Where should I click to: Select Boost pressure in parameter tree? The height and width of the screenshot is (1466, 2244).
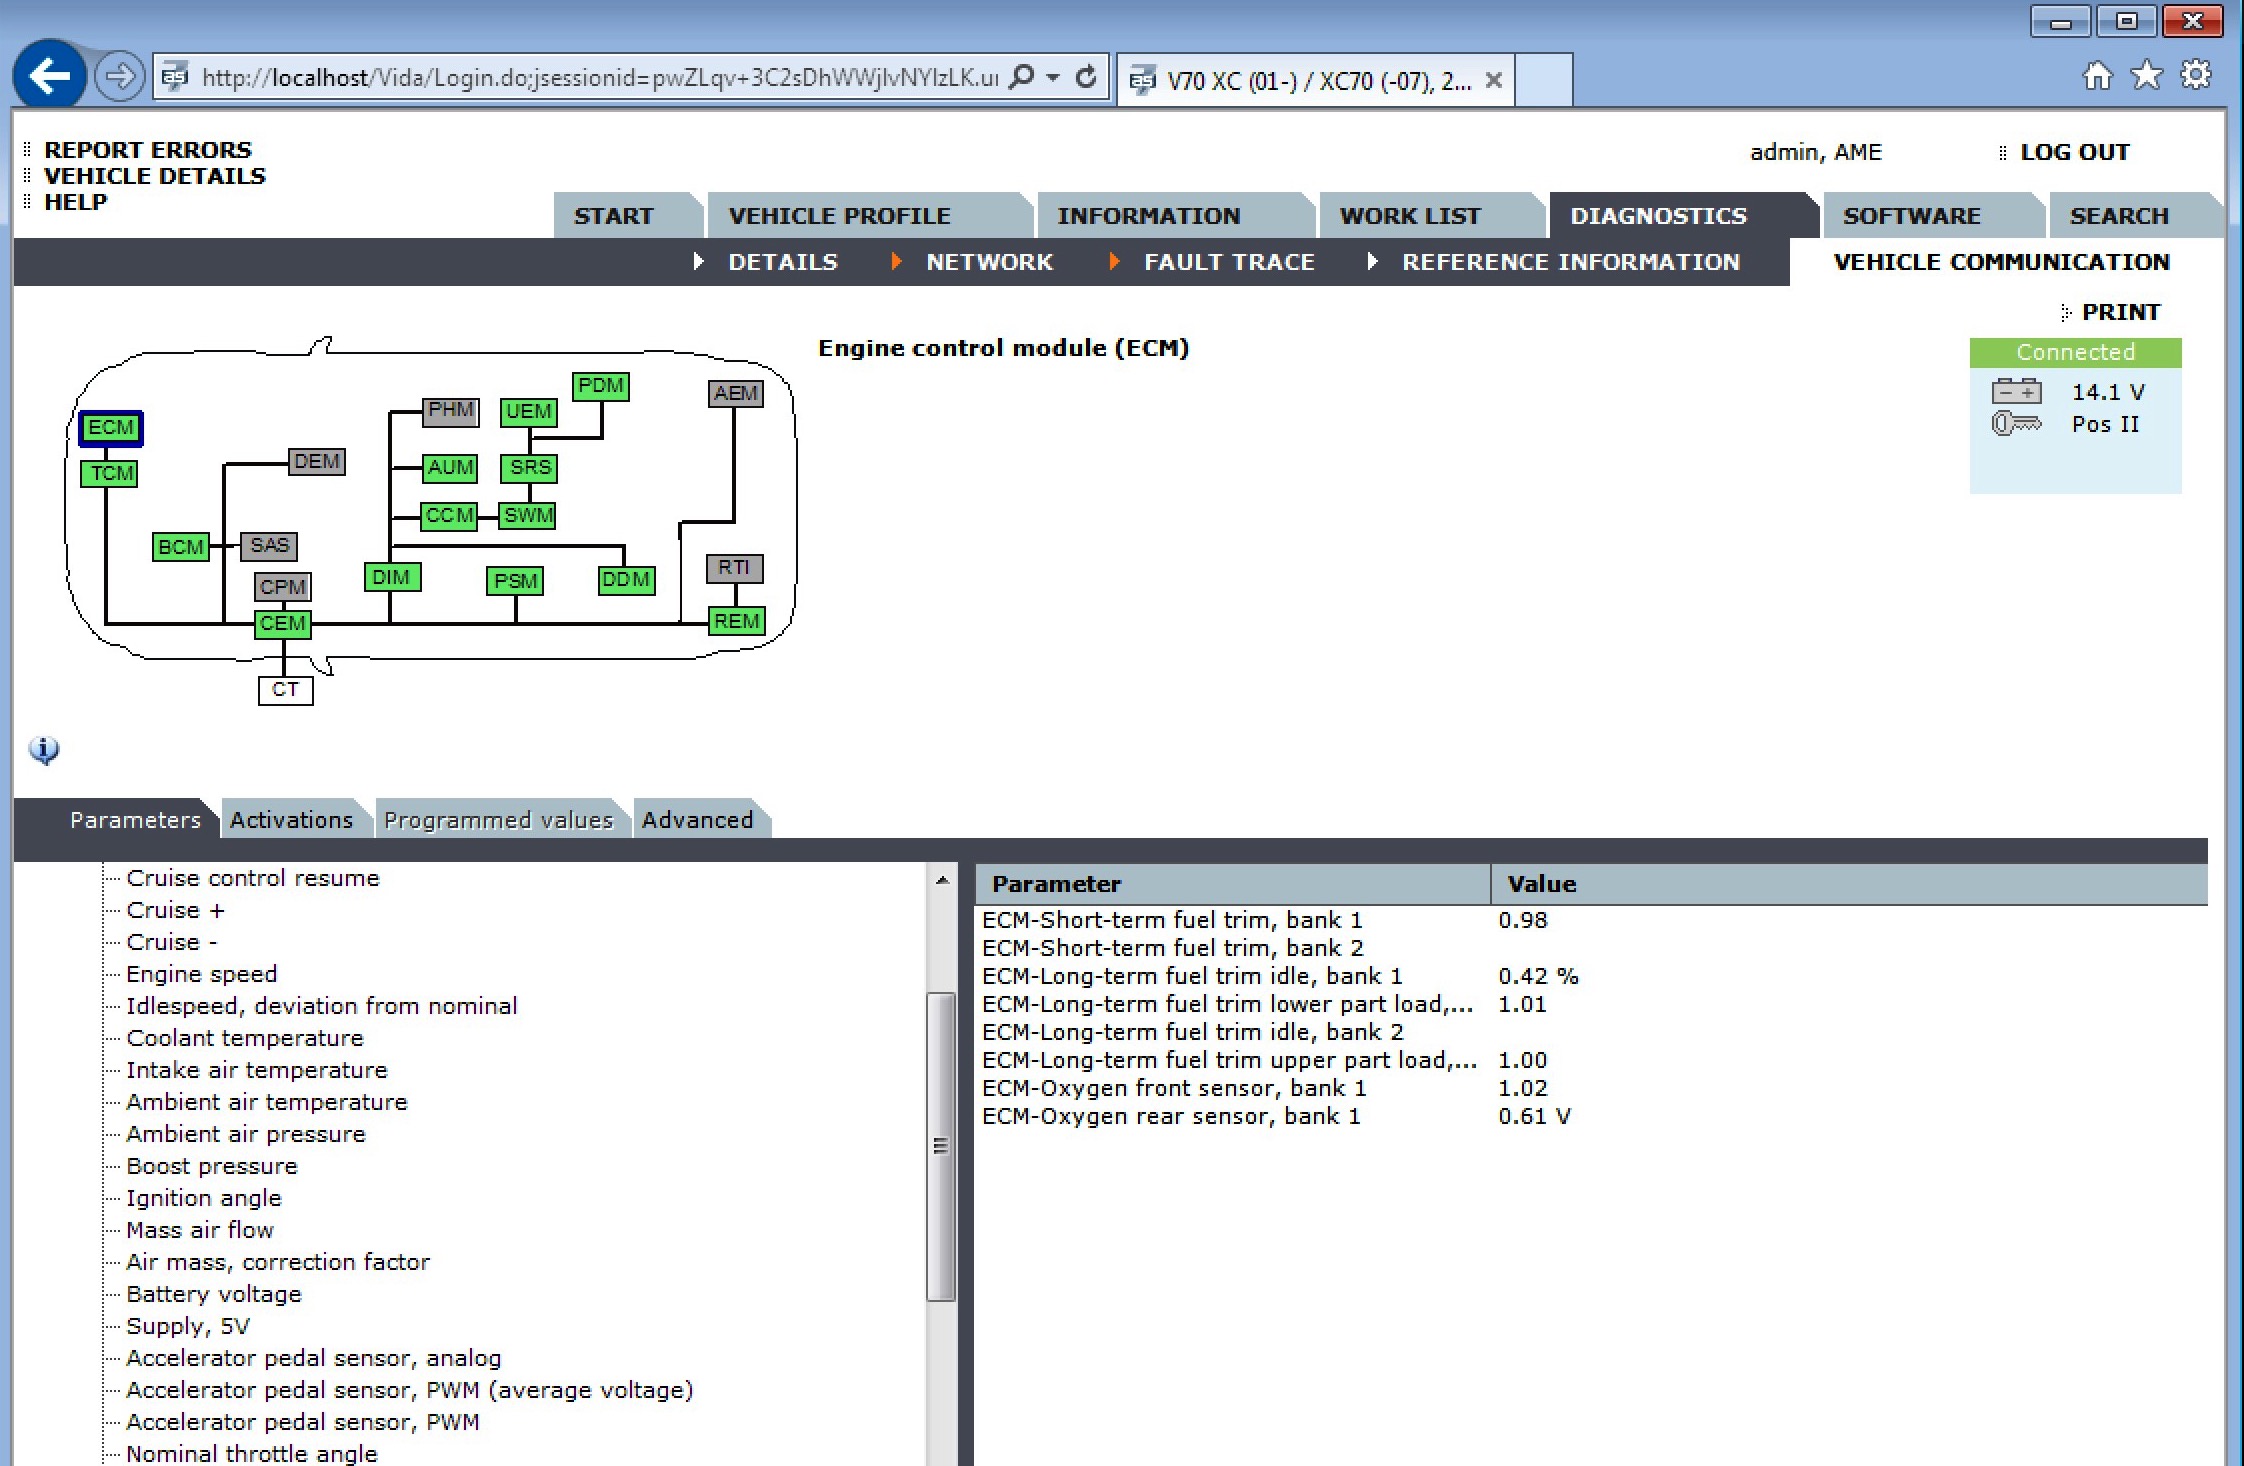(212, 1166)
